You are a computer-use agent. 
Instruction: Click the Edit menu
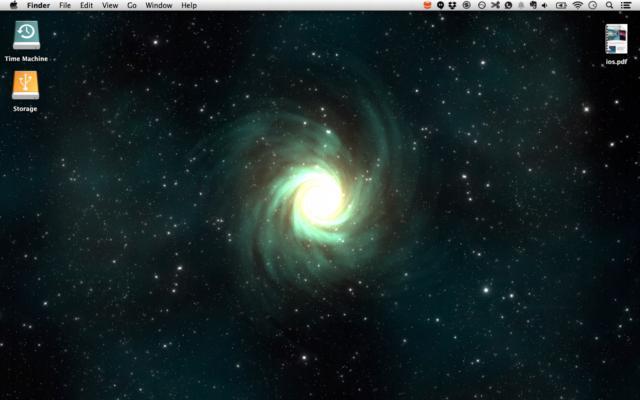point(87,5)
